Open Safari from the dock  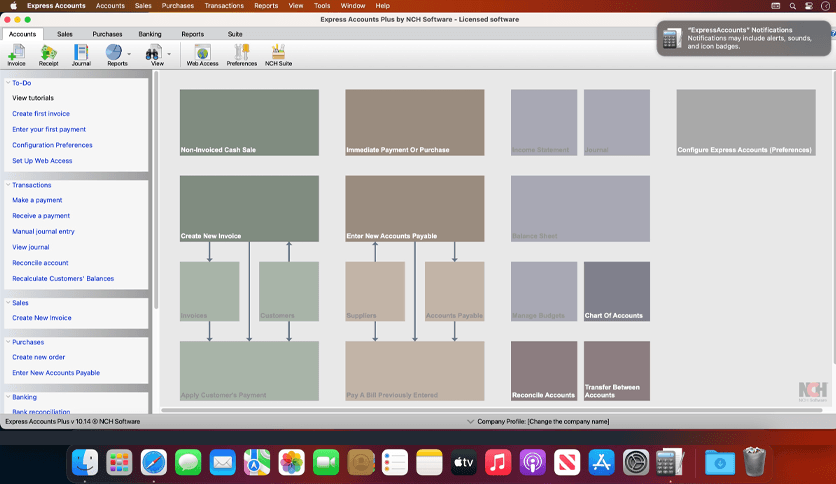click(153, 462)
